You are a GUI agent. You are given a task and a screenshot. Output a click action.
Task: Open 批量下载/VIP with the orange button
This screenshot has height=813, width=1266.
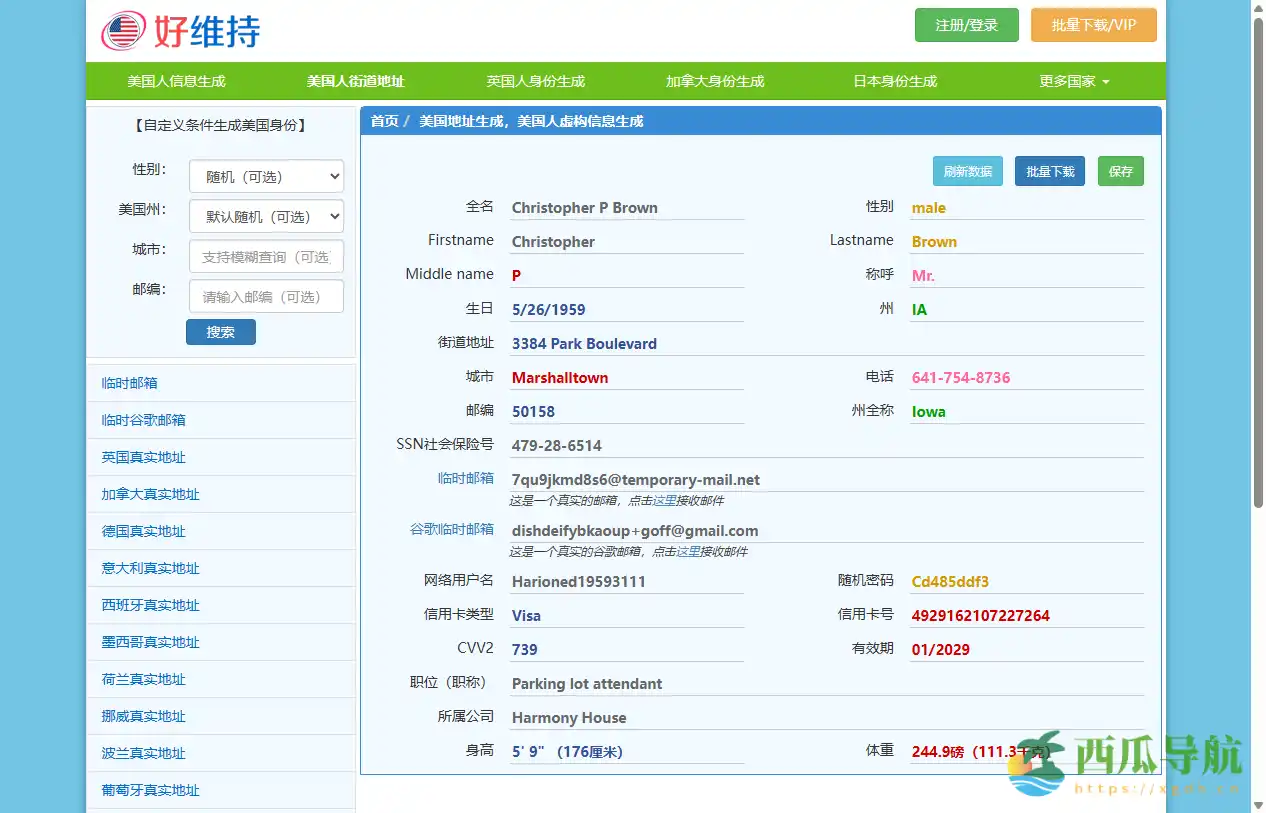coord(1094,25)
